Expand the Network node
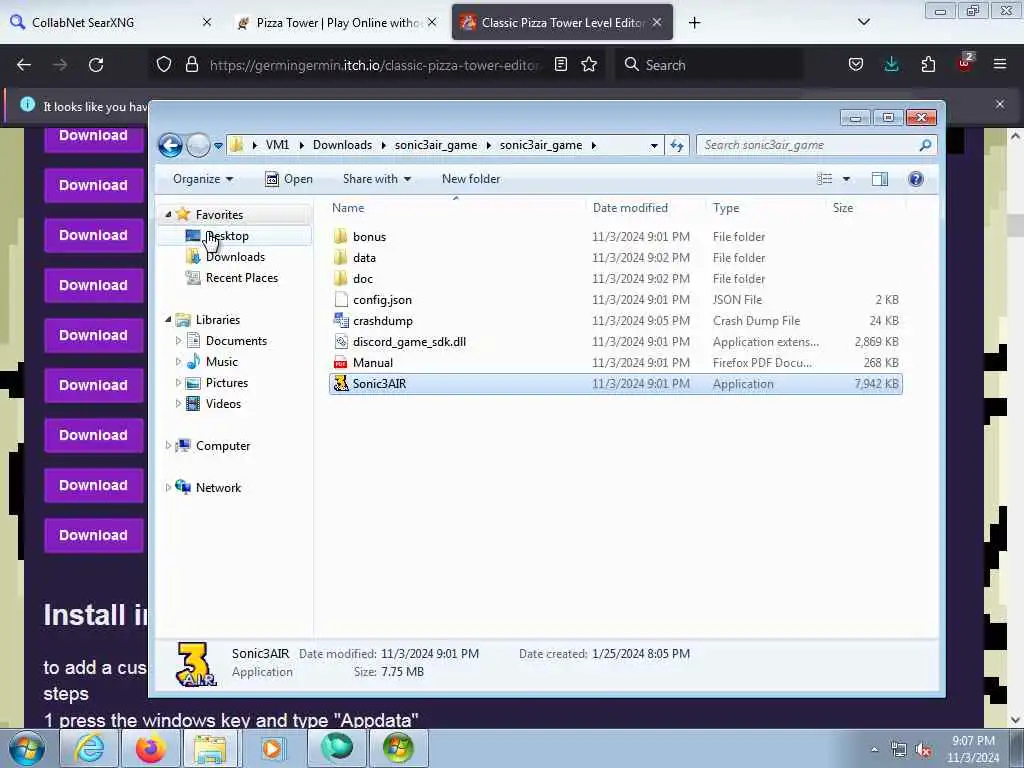 pos(168,487)
